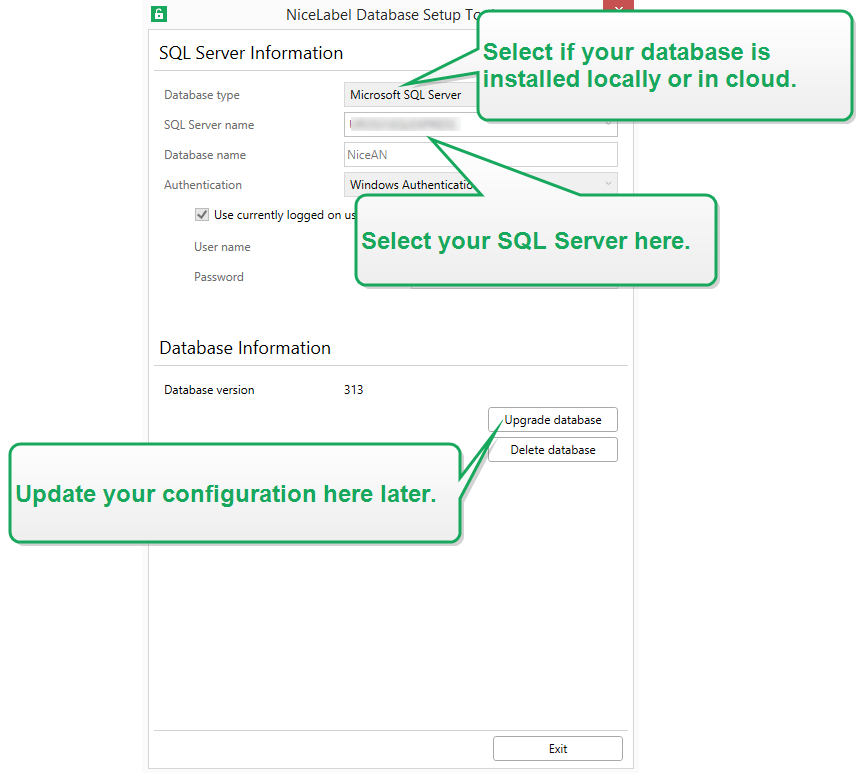This screenshot has height=773, width=866.
Task: Click the SQL Server Information heading
Action: 251,53
